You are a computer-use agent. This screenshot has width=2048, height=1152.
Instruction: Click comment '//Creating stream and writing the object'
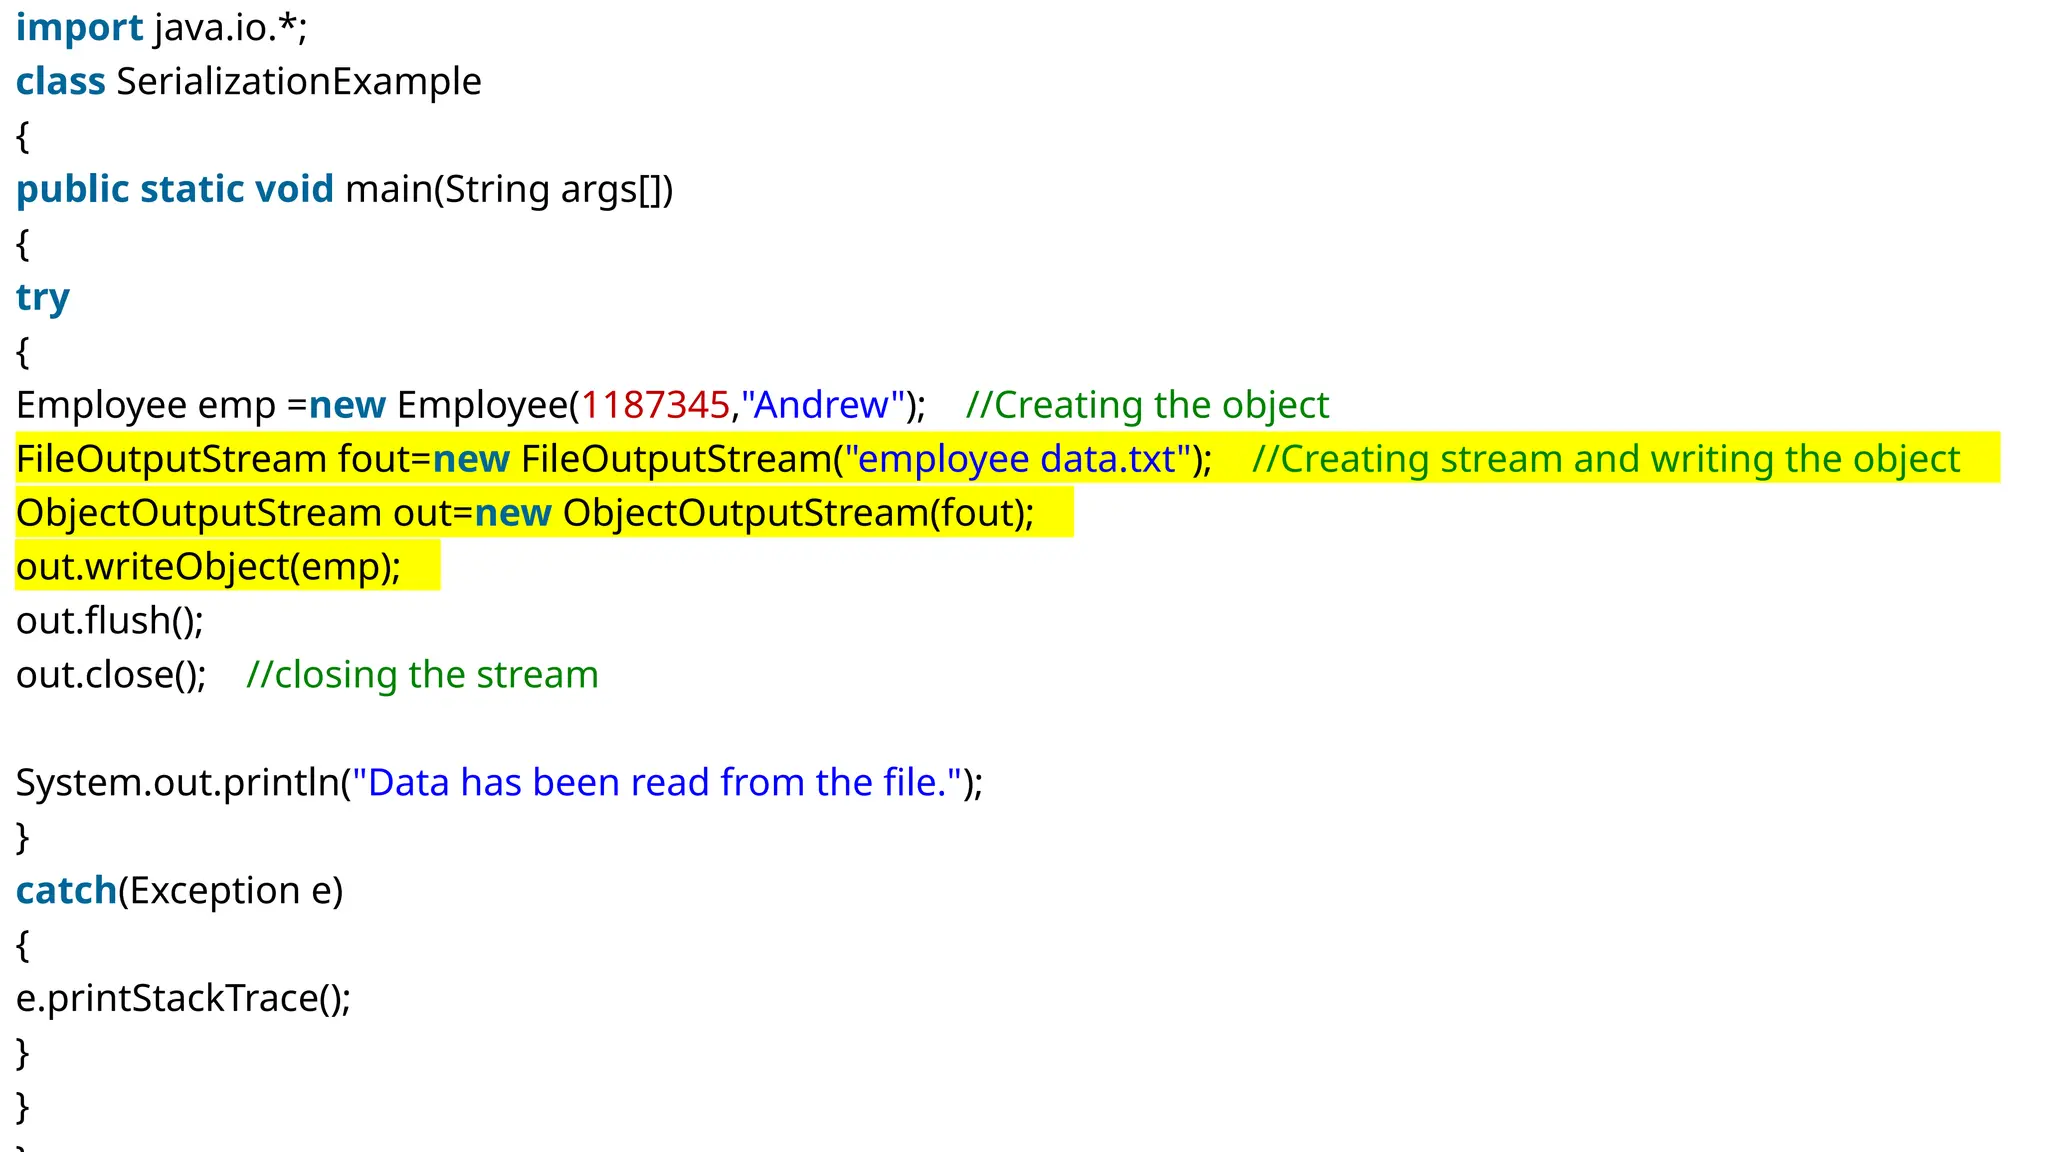(x=1606, y=459)
